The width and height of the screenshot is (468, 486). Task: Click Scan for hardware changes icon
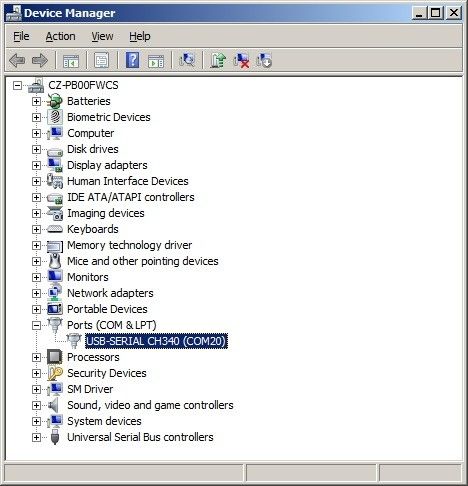coord(187,60)
